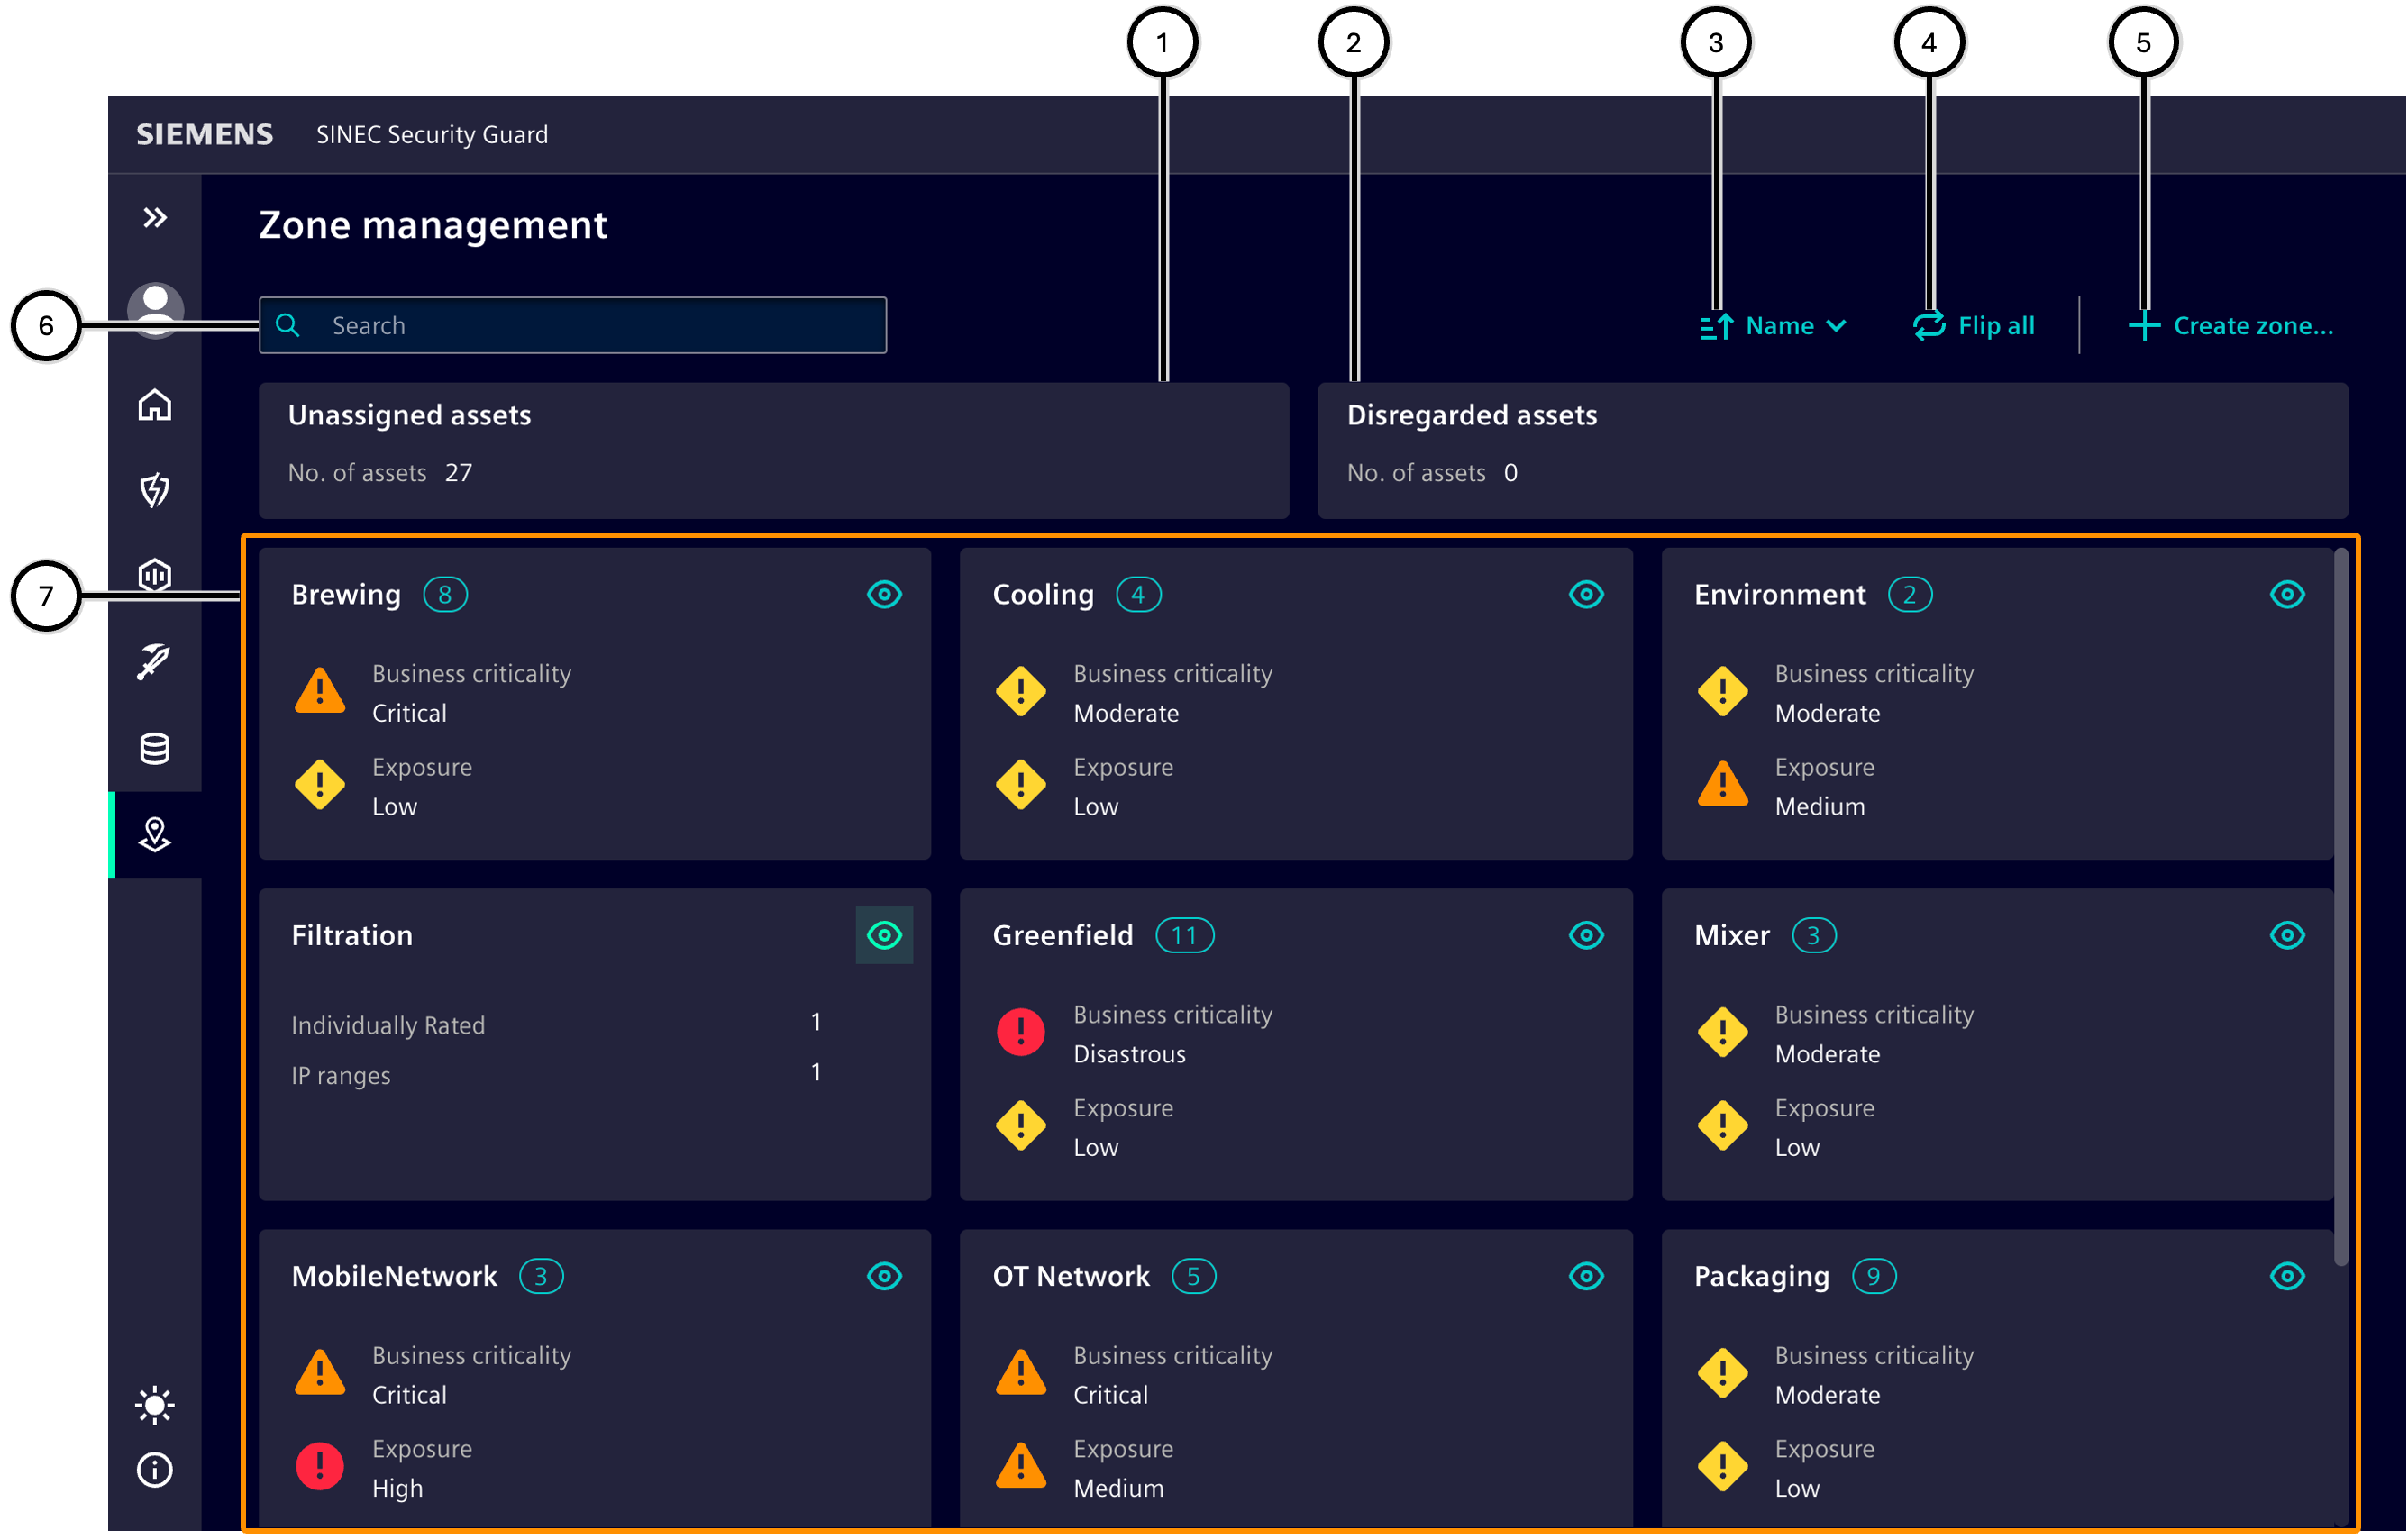Click OT Network Medium exposure icon

pos(1020,1466)
